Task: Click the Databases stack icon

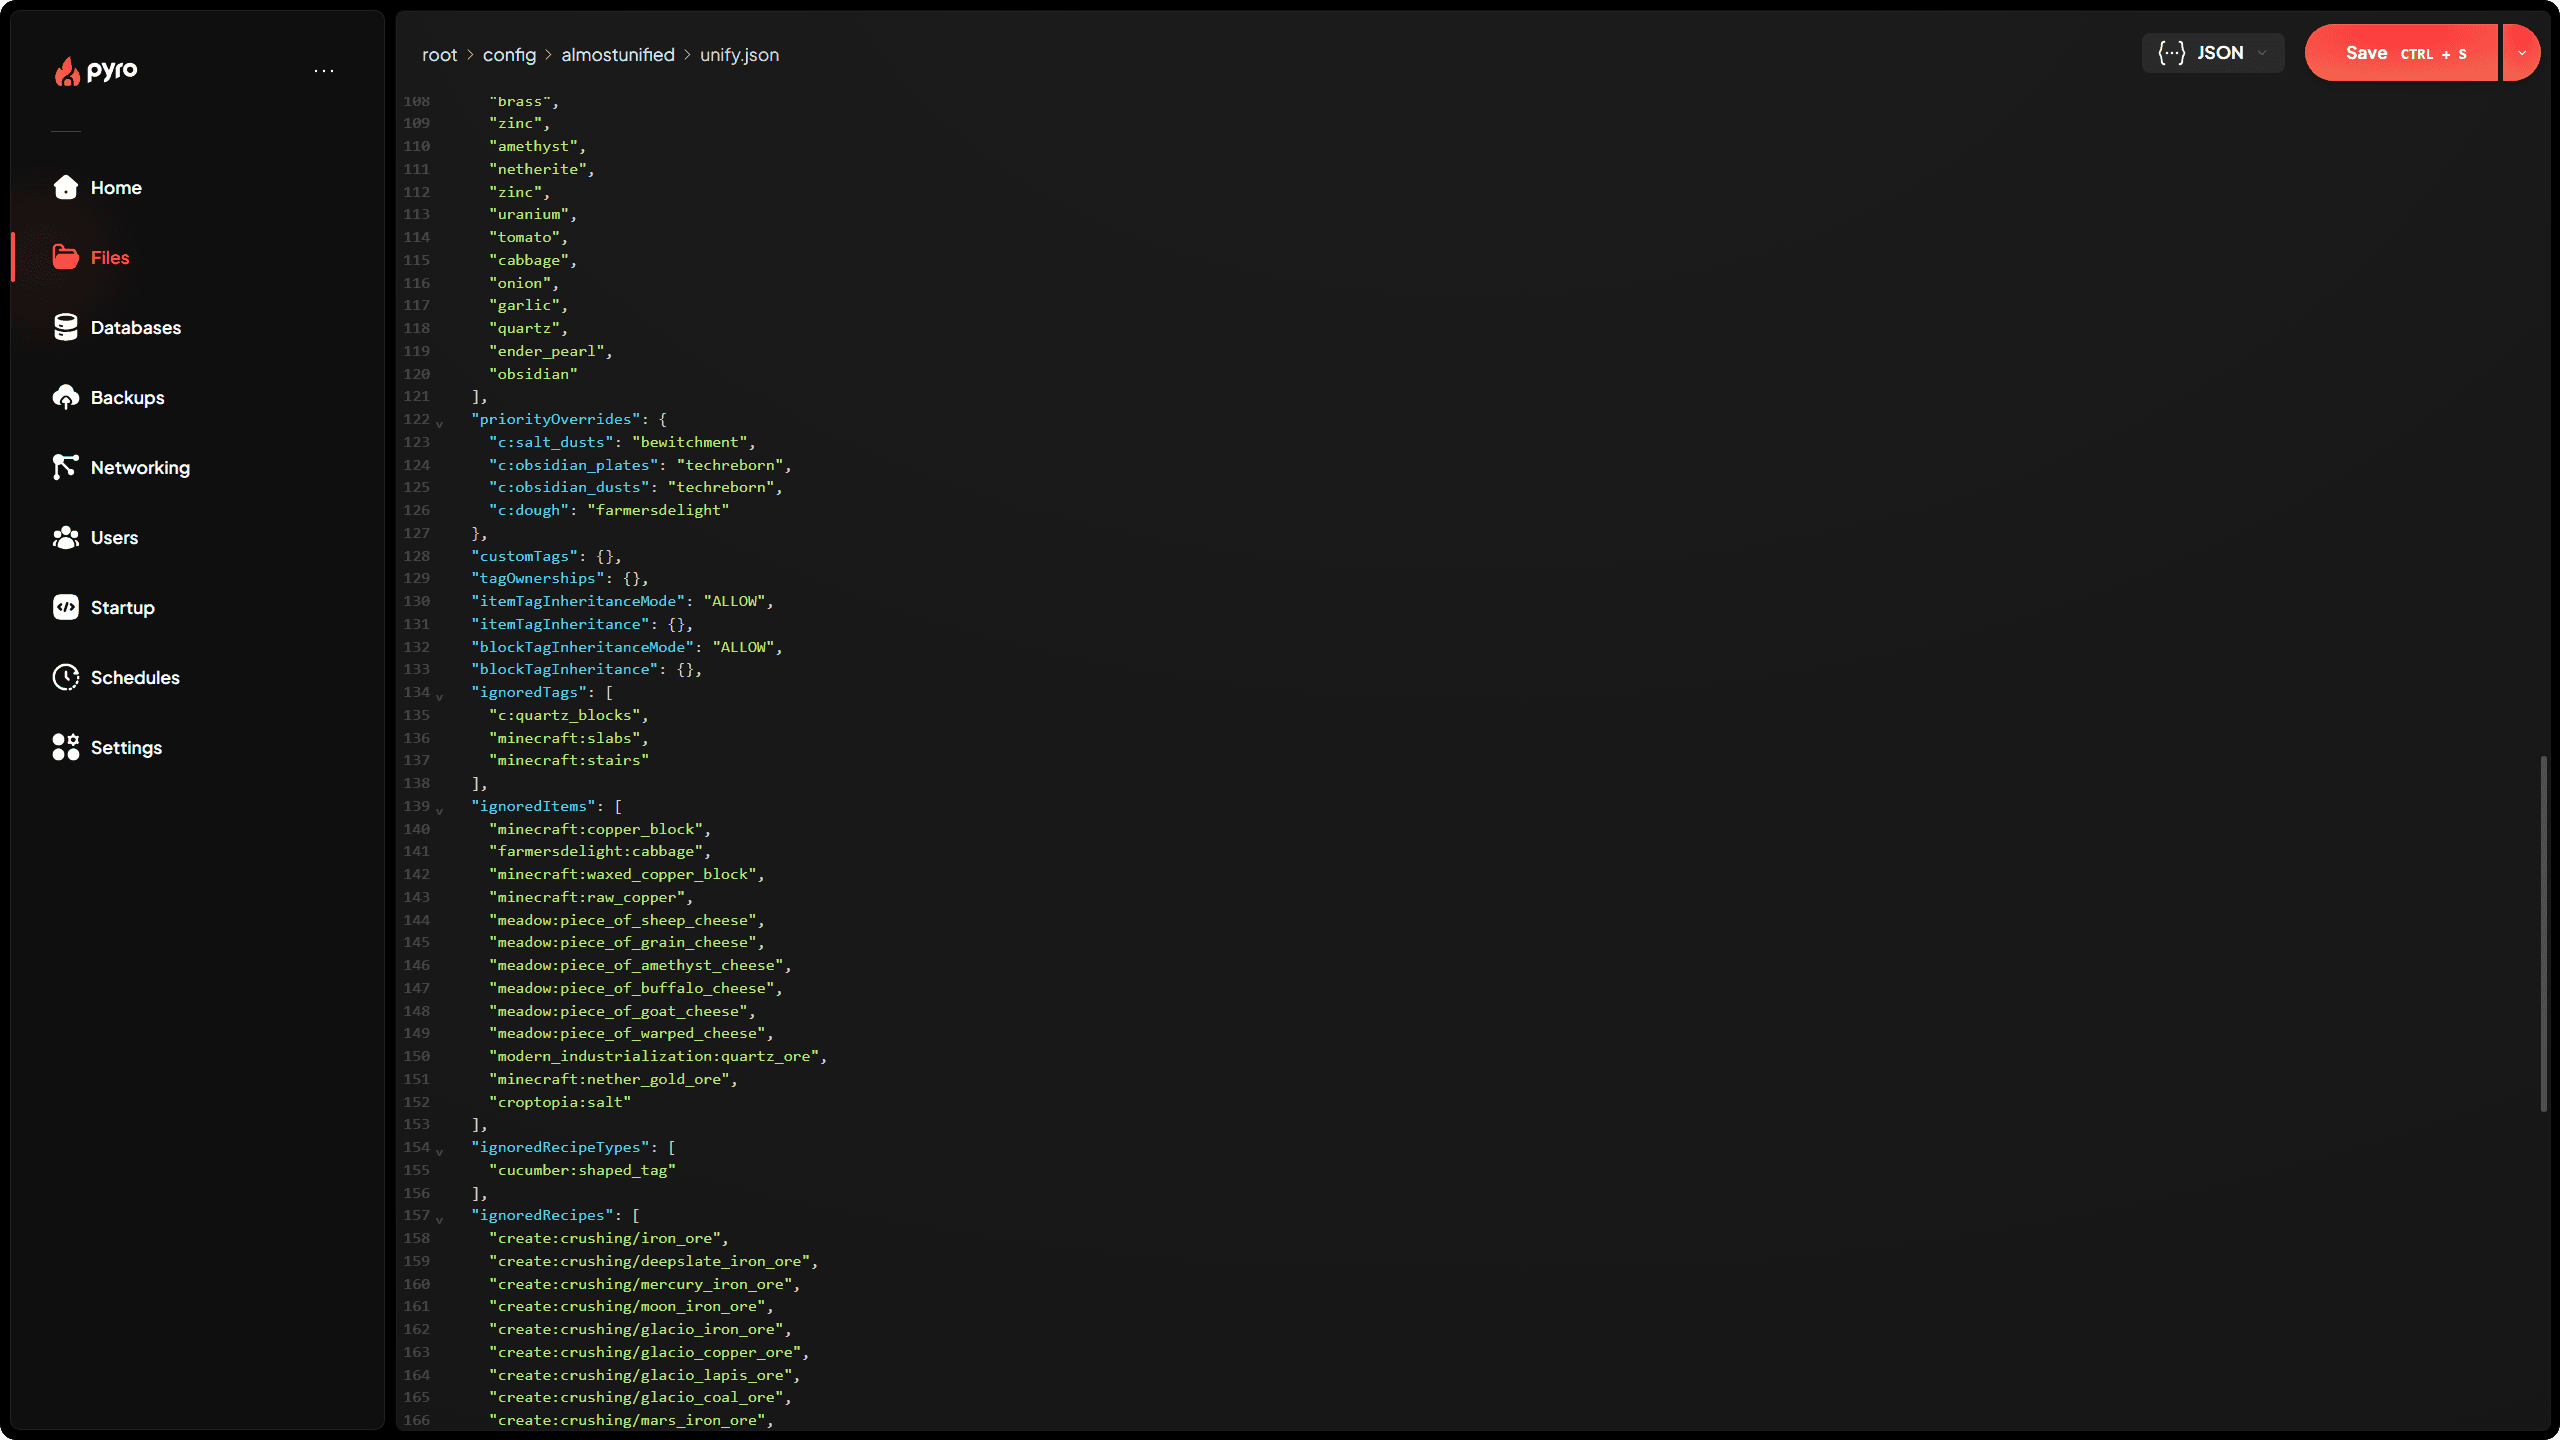Action: click(66, 327)
